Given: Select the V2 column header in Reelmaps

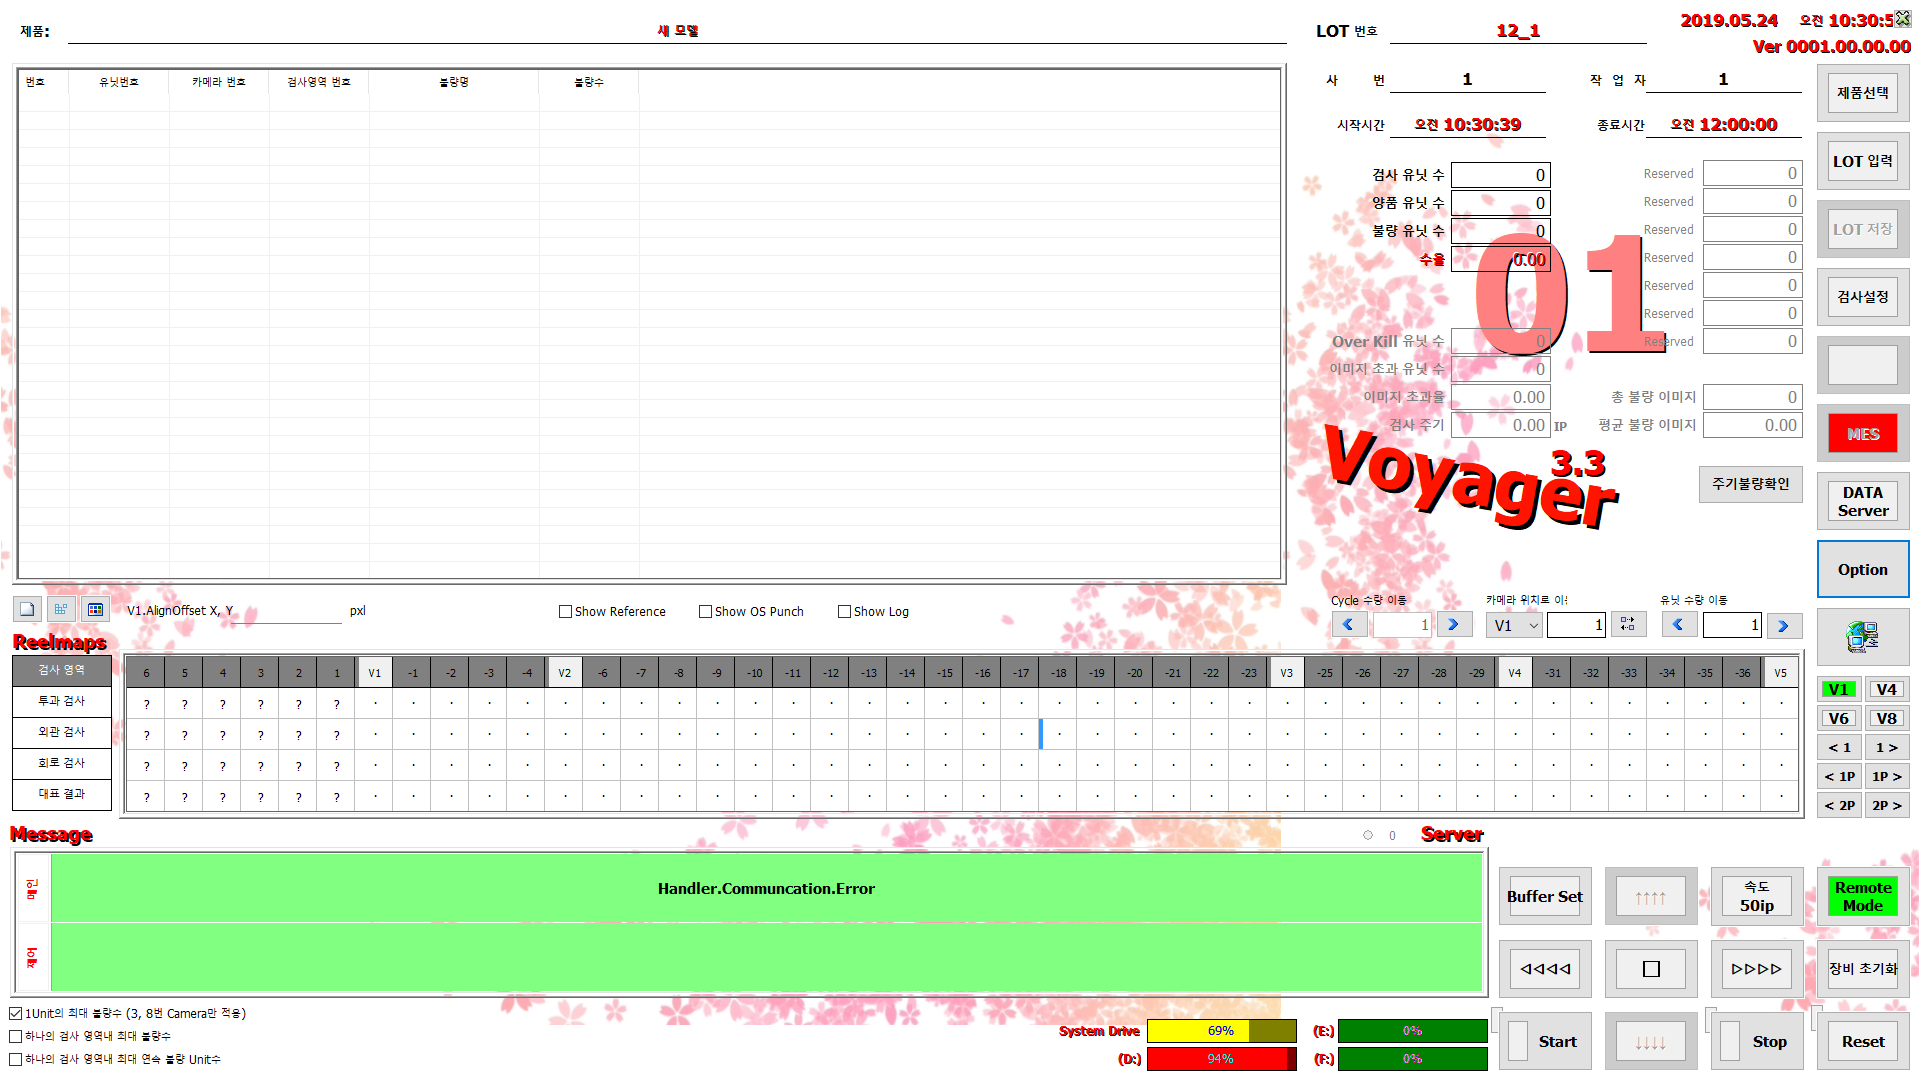Looking at the screenshot, I should coord(564,673).
